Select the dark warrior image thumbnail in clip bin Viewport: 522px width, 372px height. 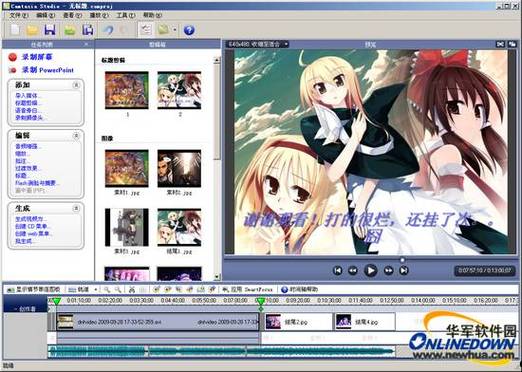(179, 168)
